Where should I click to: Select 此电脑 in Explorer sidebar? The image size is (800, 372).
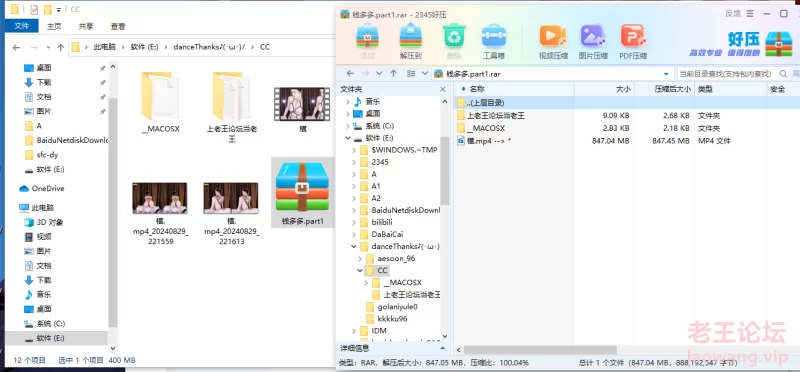37,208
